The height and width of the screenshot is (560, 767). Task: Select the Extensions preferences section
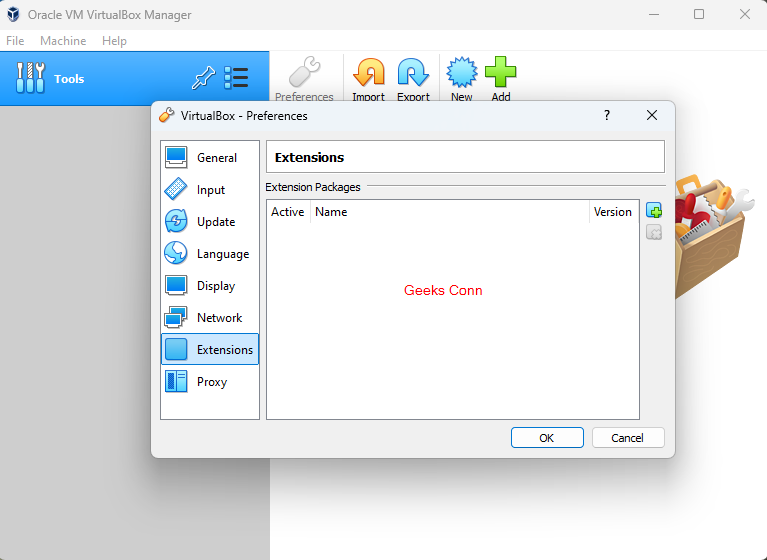coord(210,349)
